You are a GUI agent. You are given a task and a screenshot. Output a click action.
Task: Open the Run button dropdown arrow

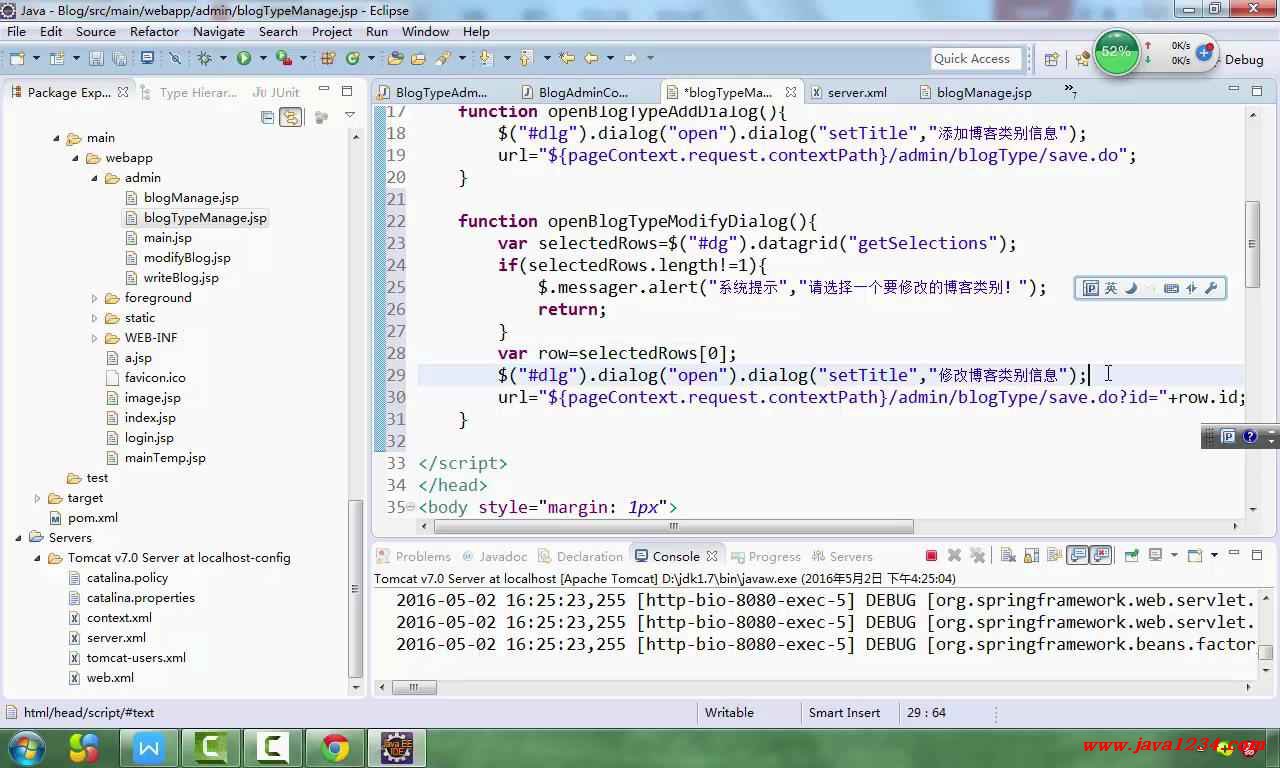coord(263,58)
